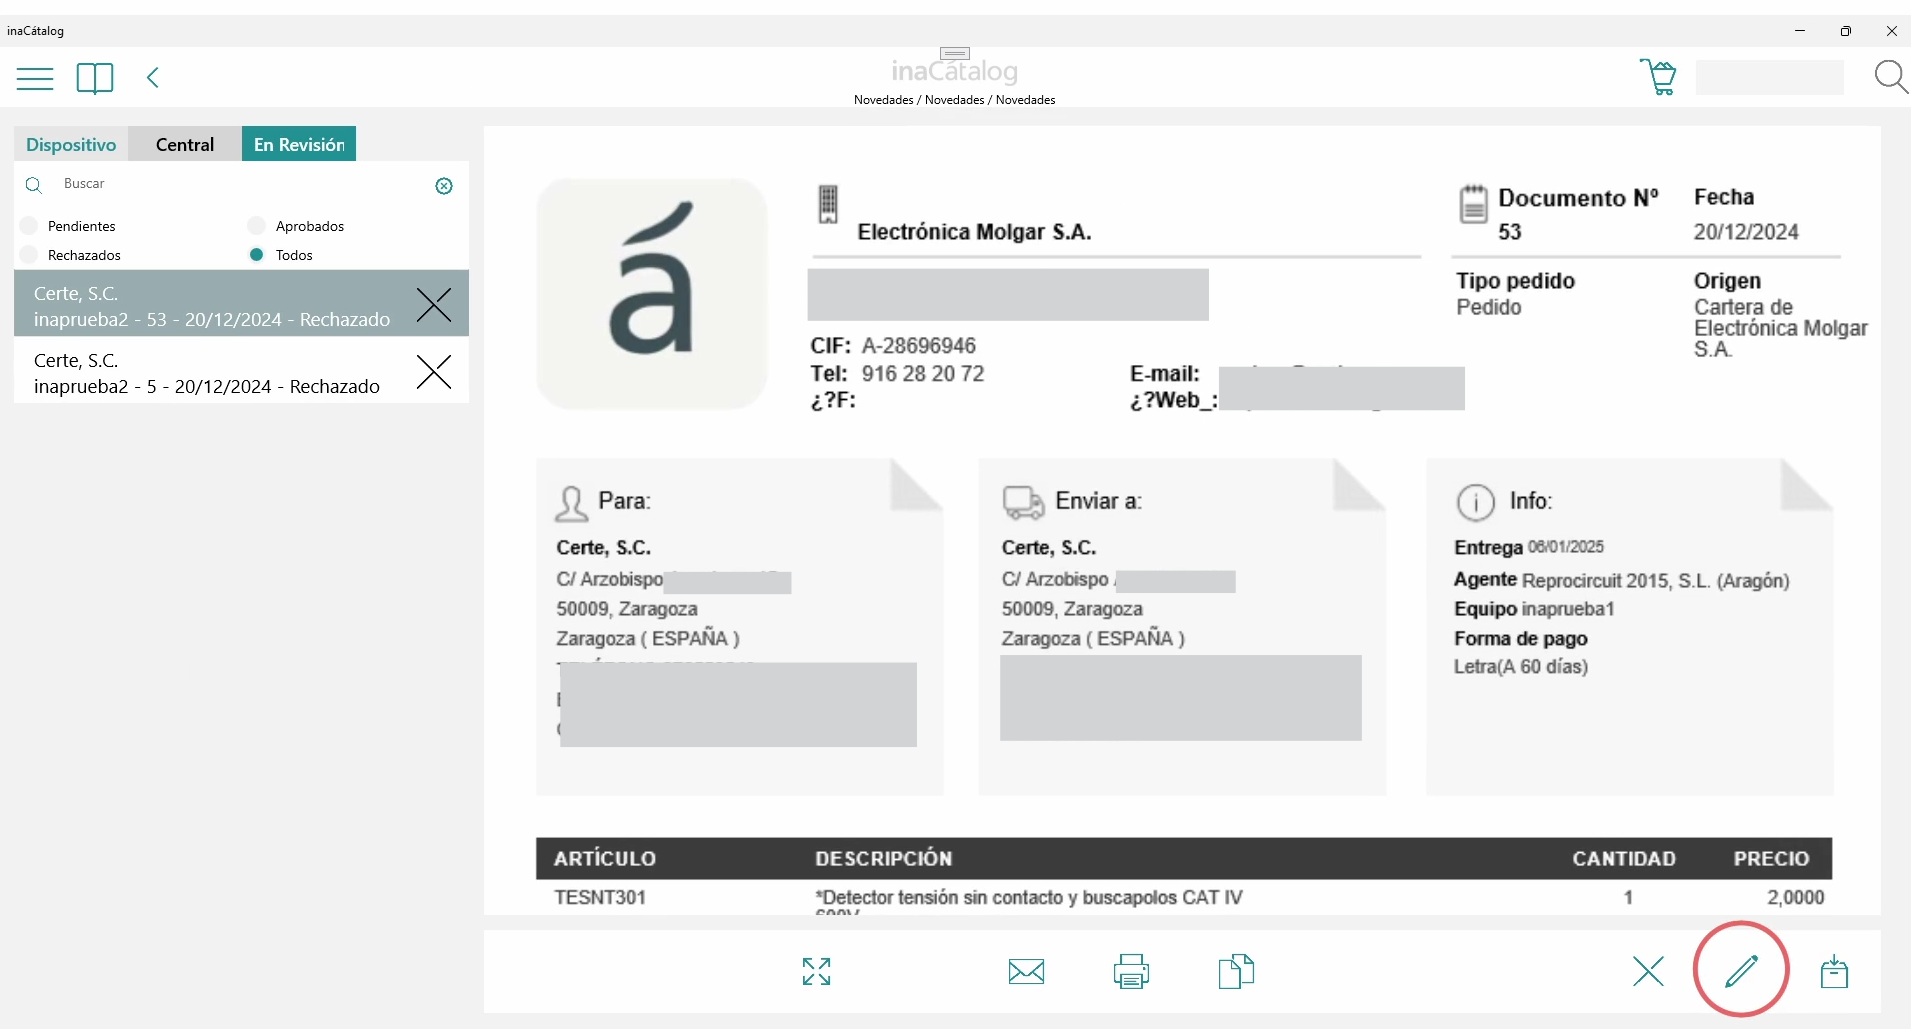Click the Buscar search field
This screenshot has width=1911, height=1029.
coord(240,184)
